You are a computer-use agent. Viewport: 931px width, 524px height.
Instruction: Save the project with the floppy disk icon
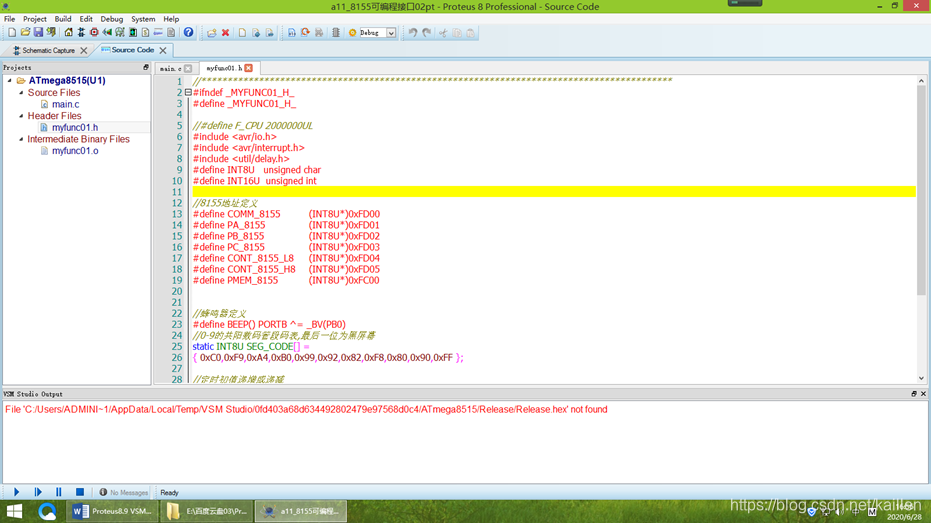click(38, 33)
